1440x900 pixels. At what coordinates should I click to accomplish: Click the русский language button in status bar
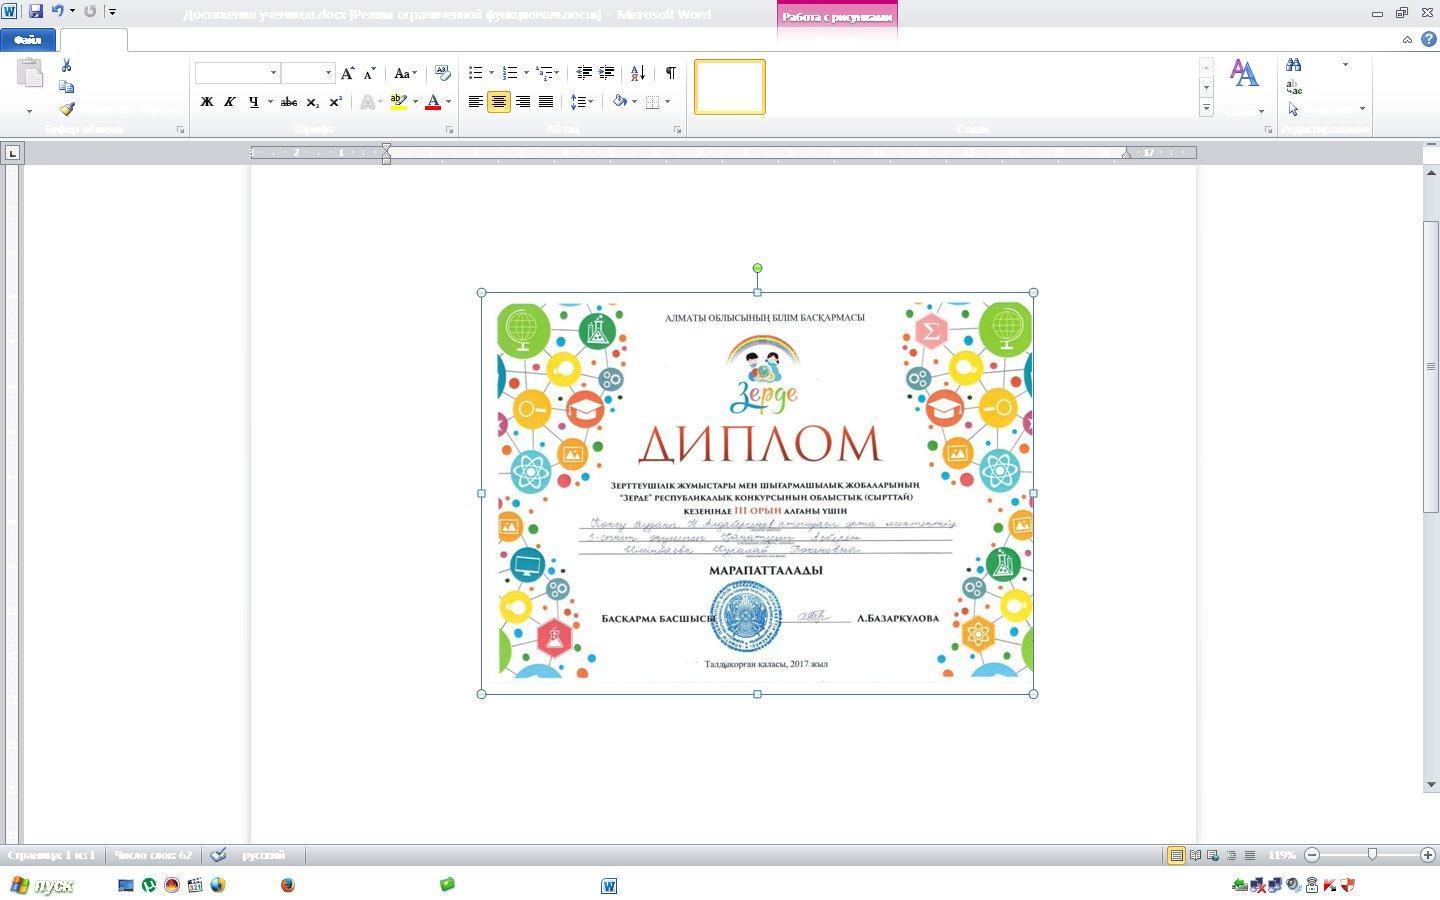point(263,855)
